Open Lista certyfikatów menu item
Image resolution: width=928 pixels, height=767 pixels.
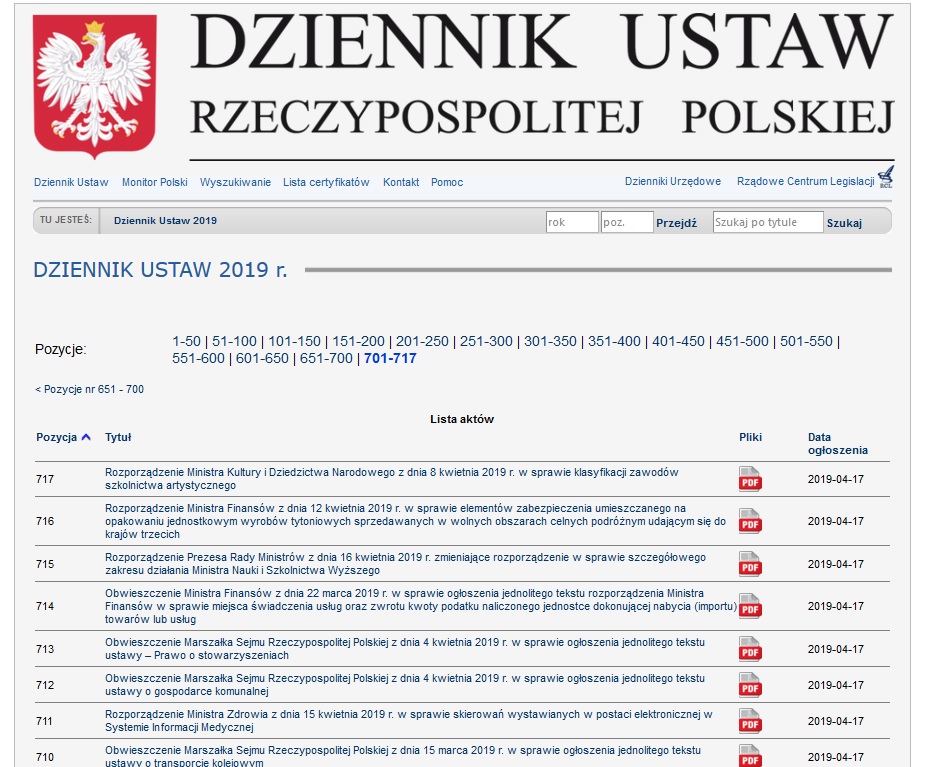coord(326,182)
